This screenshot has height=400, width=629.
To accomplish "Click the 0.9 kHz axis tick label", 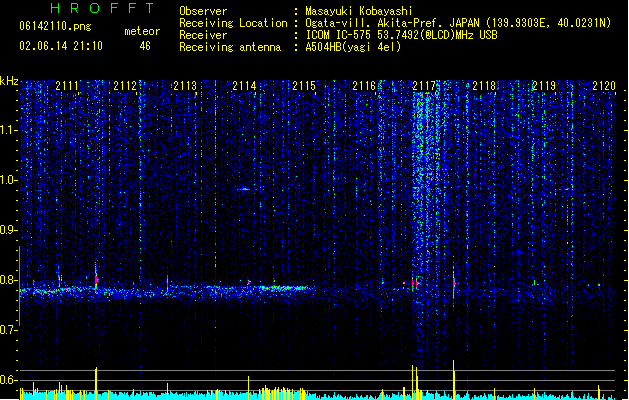I will 8,230.
